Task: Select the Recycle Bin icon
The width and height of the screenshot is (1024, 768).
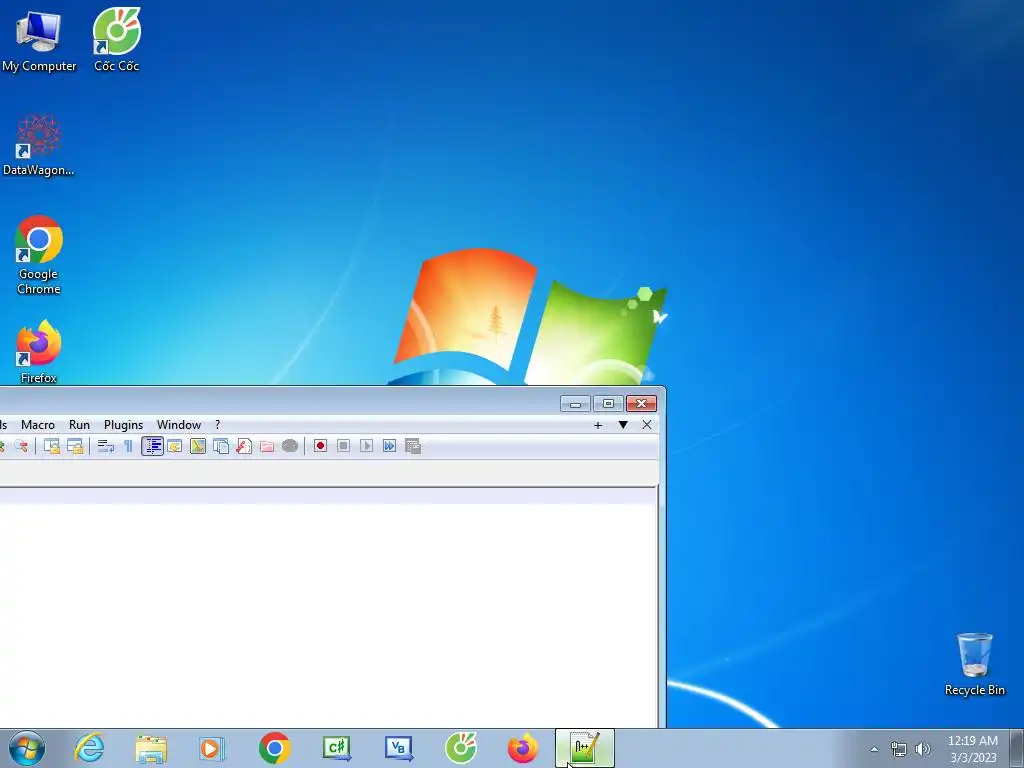Action: coord(974,664)
